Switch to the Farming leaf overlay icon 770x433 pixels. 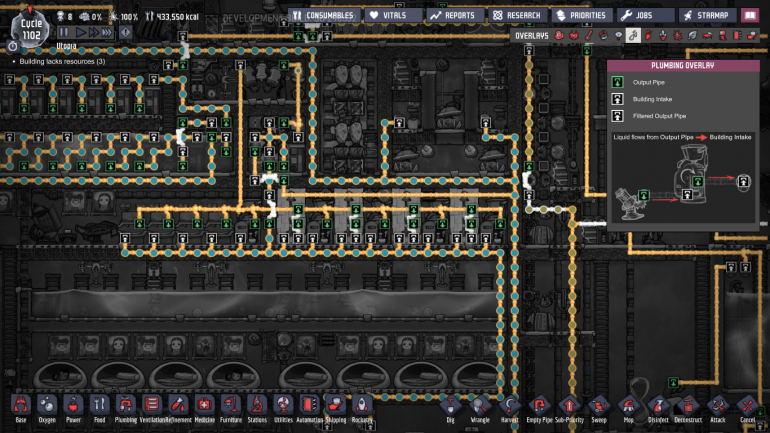pyautogui.click(x=692, y=35)
